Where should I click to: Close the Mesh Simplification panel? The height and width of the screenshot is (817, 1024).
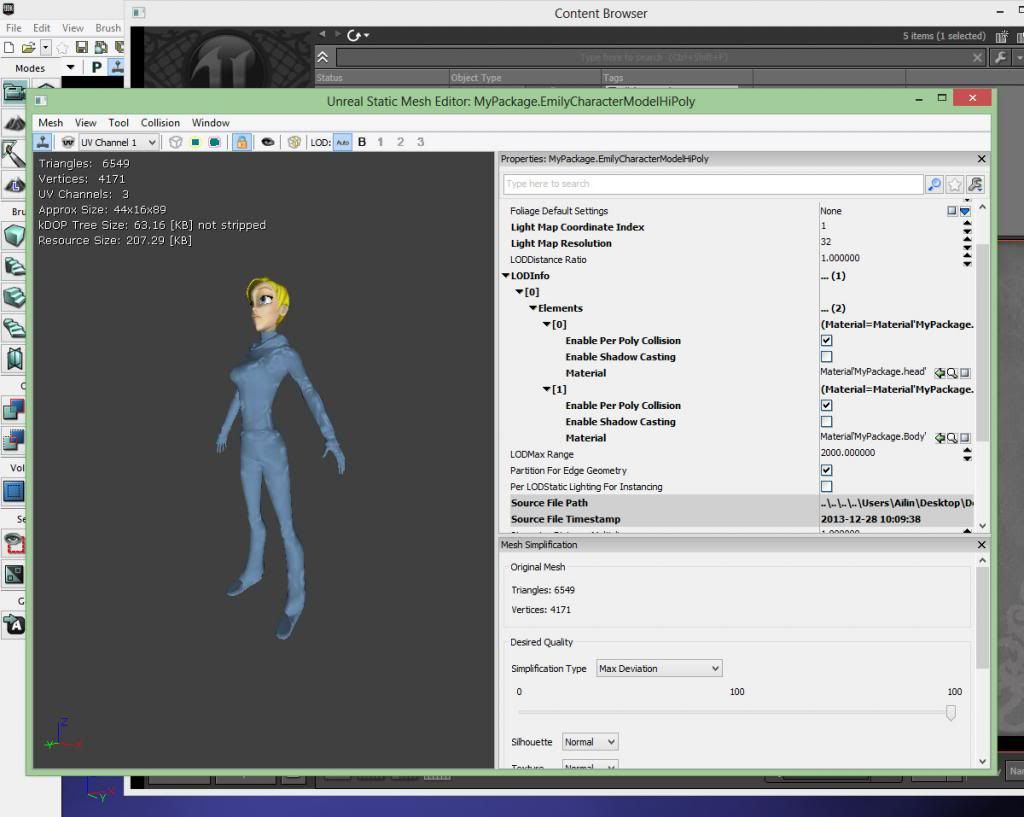981,545
